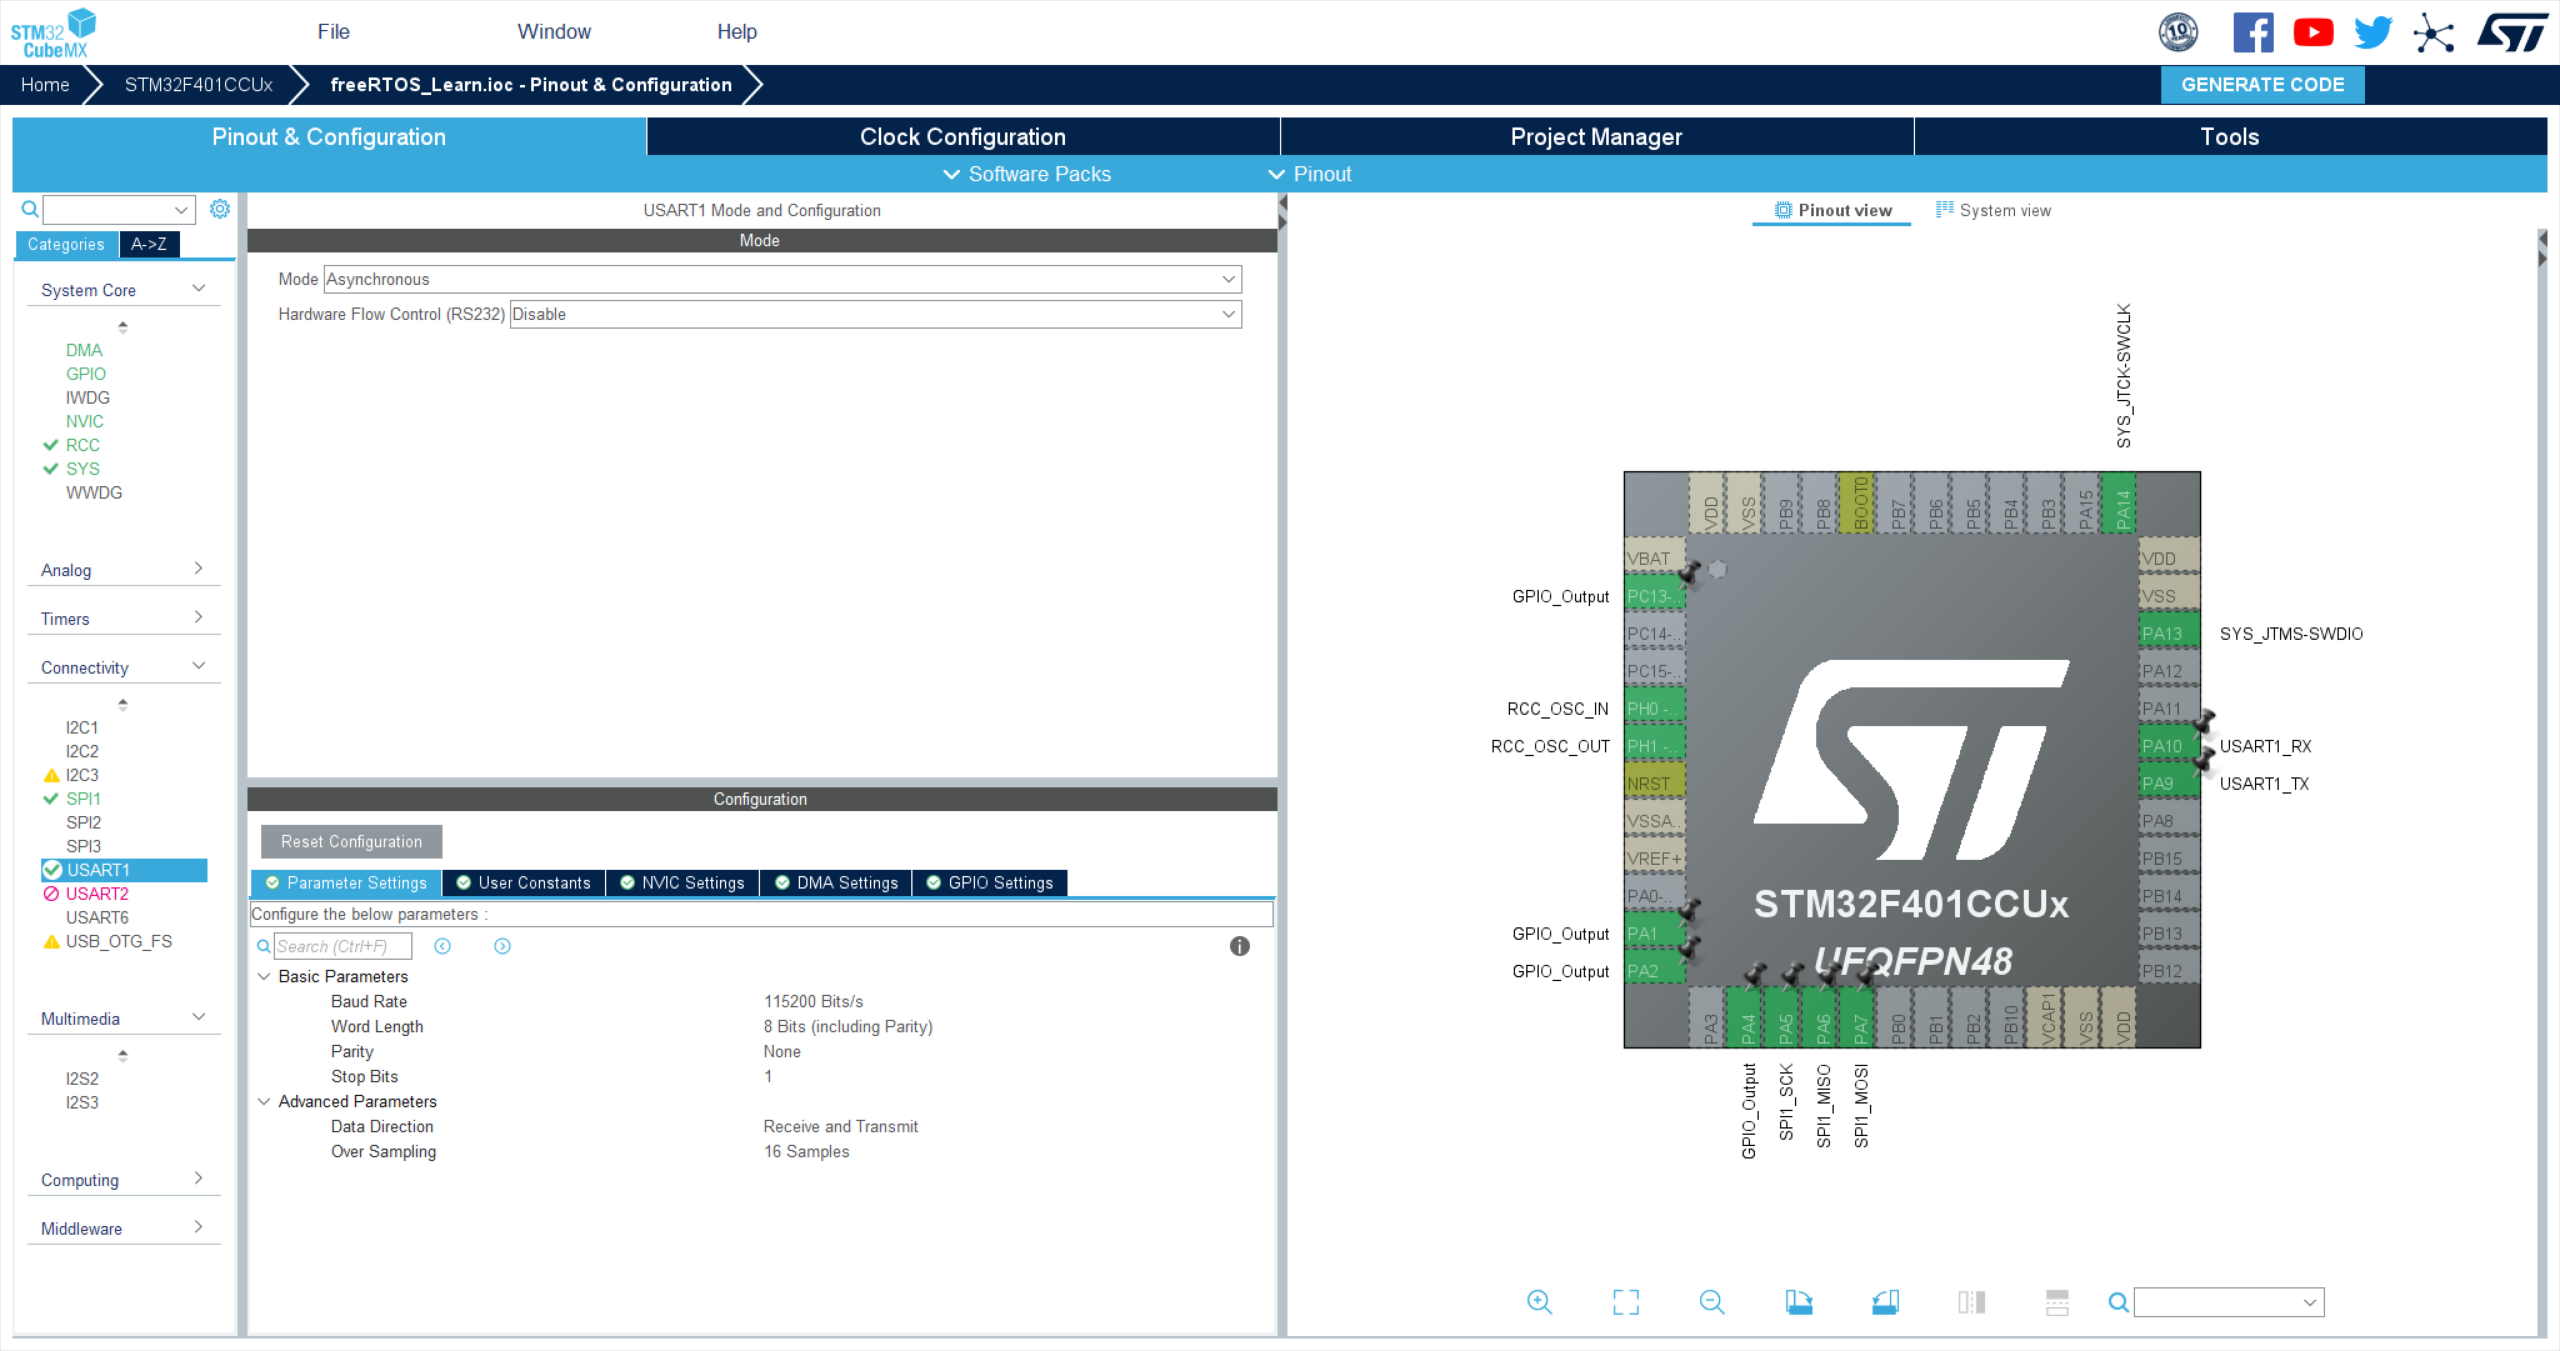2560x1351 pixels.
Task: Switch to Project Manager tab
Action: (1597, 137)
